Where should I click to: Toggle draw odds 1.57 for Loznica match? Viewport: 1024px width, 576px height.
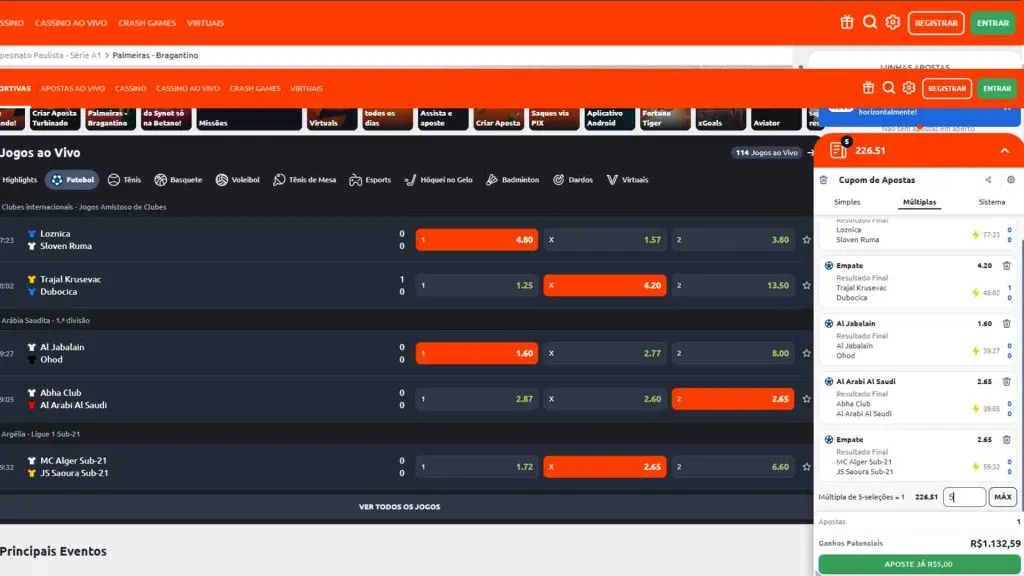click(604, 240)
